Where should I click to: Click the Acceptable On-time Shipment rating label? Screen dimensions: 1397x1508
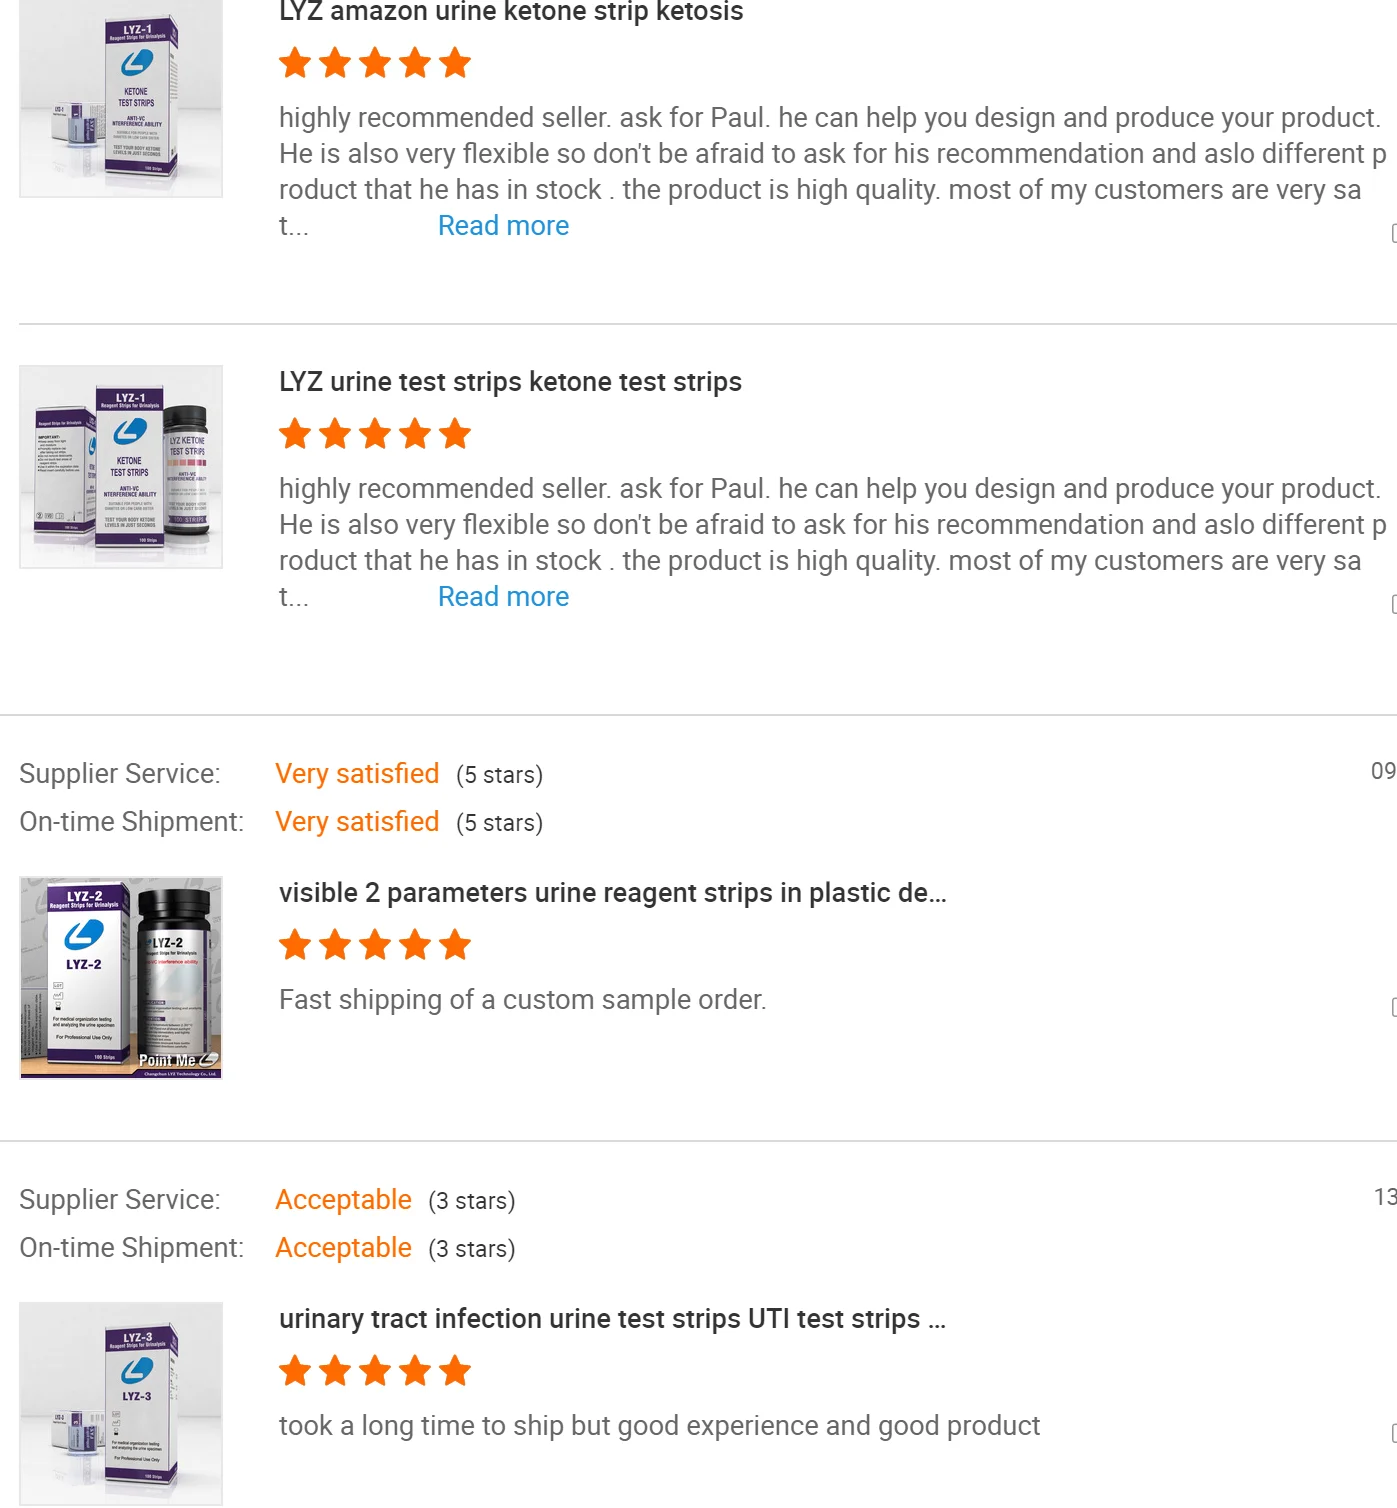point(344,1247)
